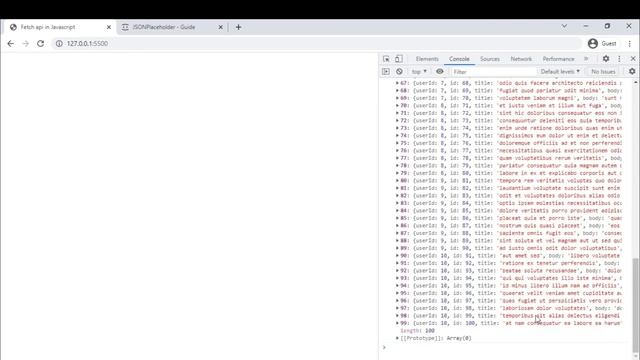Open DevTools settings gear

(606, 59)
